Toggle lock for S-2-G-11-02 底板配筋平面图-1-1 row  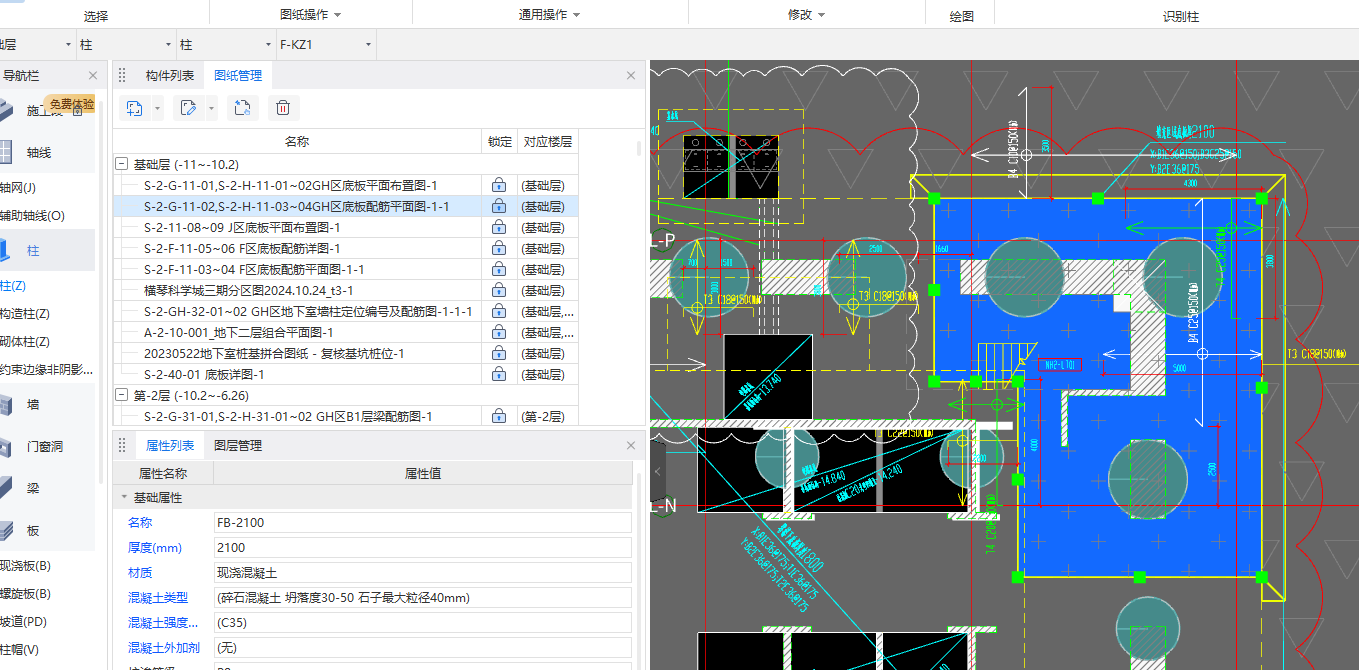tap(498, 206)
